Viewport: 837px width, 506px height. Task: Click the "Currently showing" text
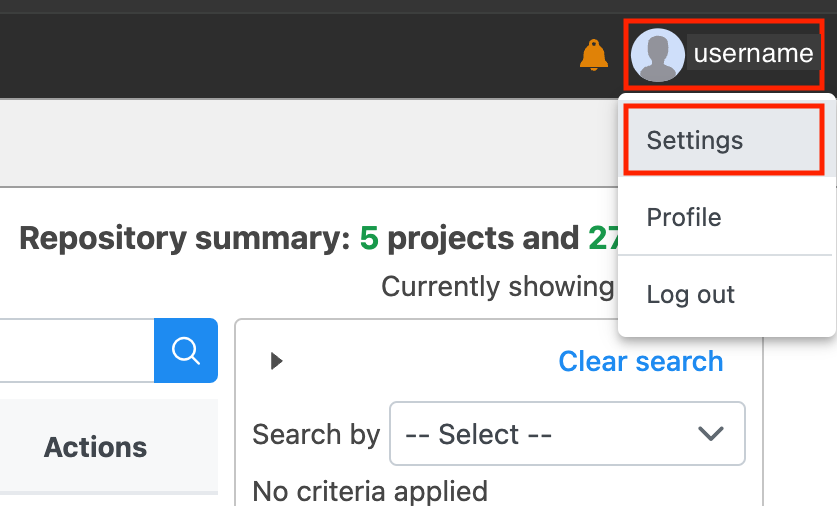click(497, 287)
